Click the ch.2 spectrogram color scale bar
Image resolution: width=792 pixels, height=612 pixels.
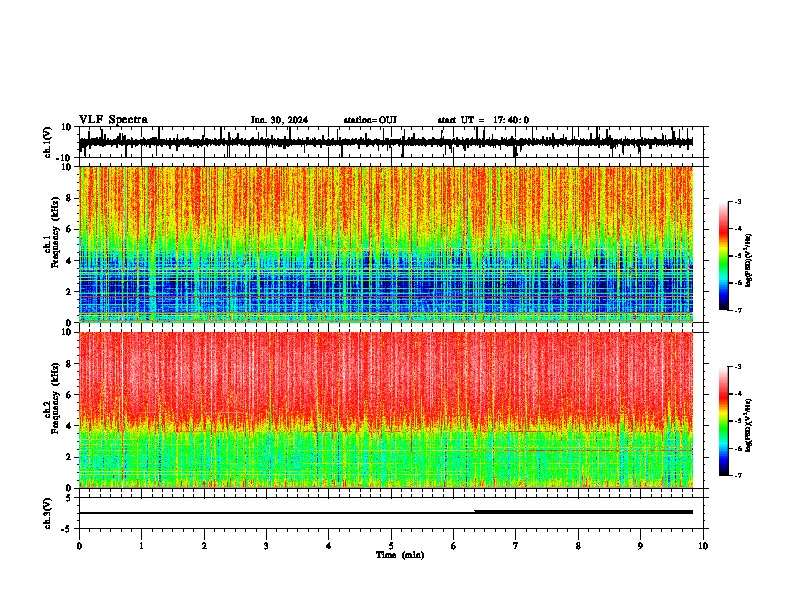pos(724,421)
